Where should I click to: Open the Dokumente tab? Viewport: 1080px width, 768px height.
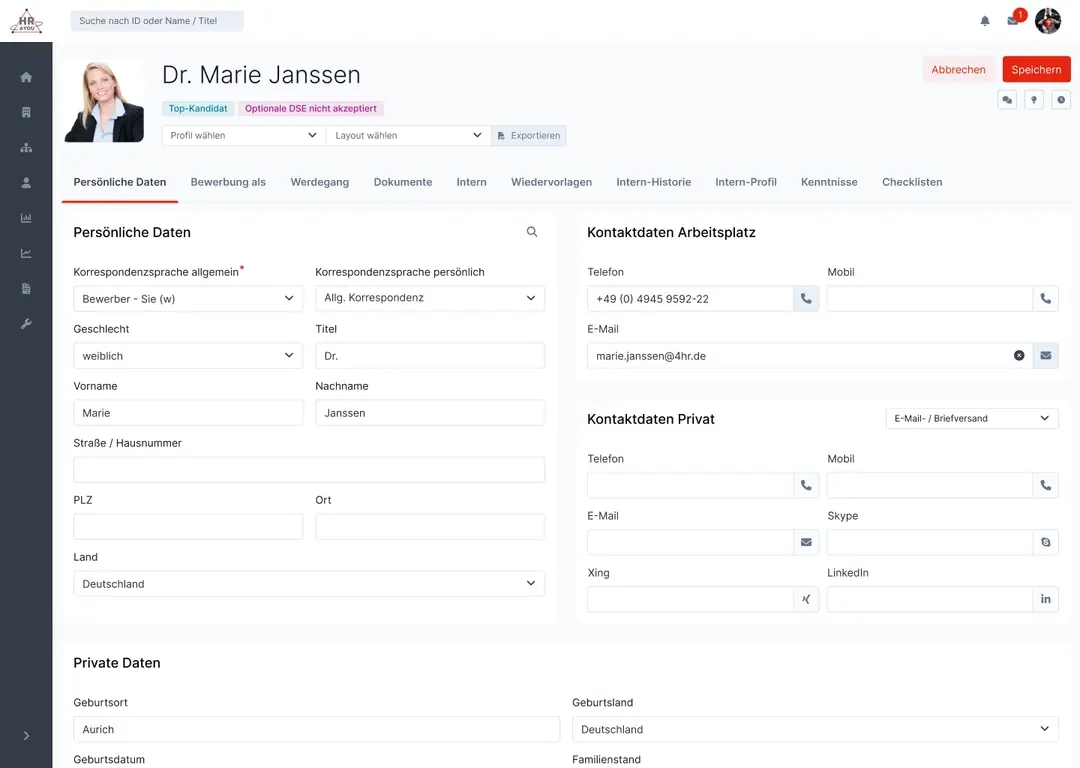[403, 182]
